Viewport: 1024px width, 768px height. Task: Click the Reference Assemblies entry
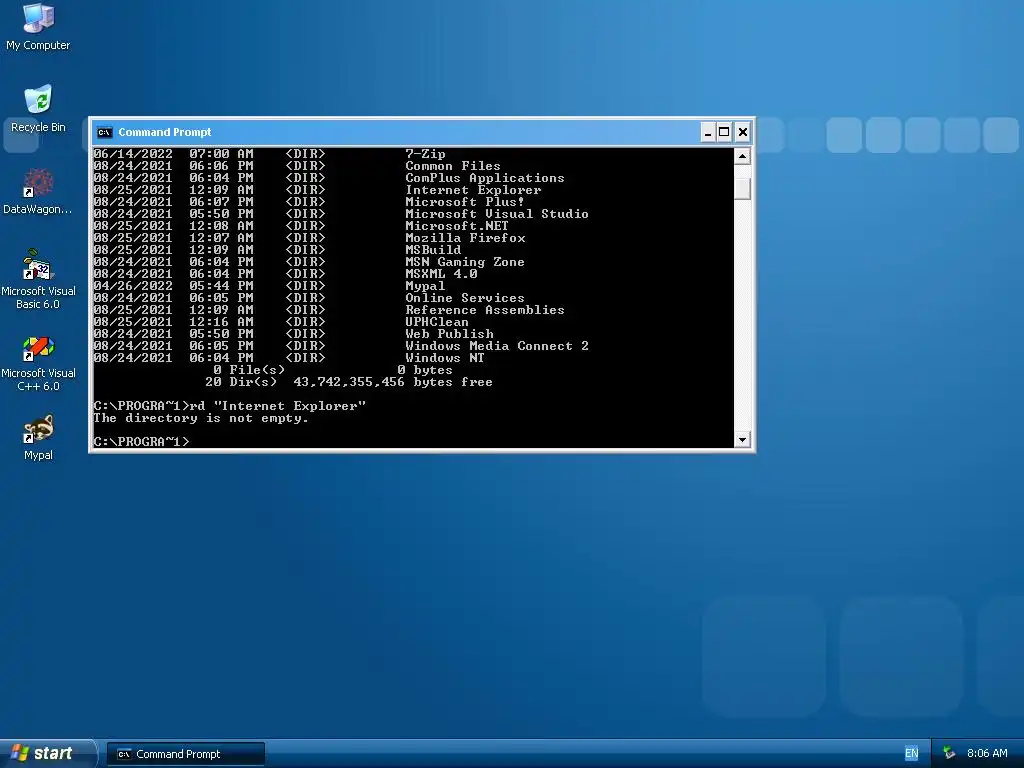pos(485,310)
